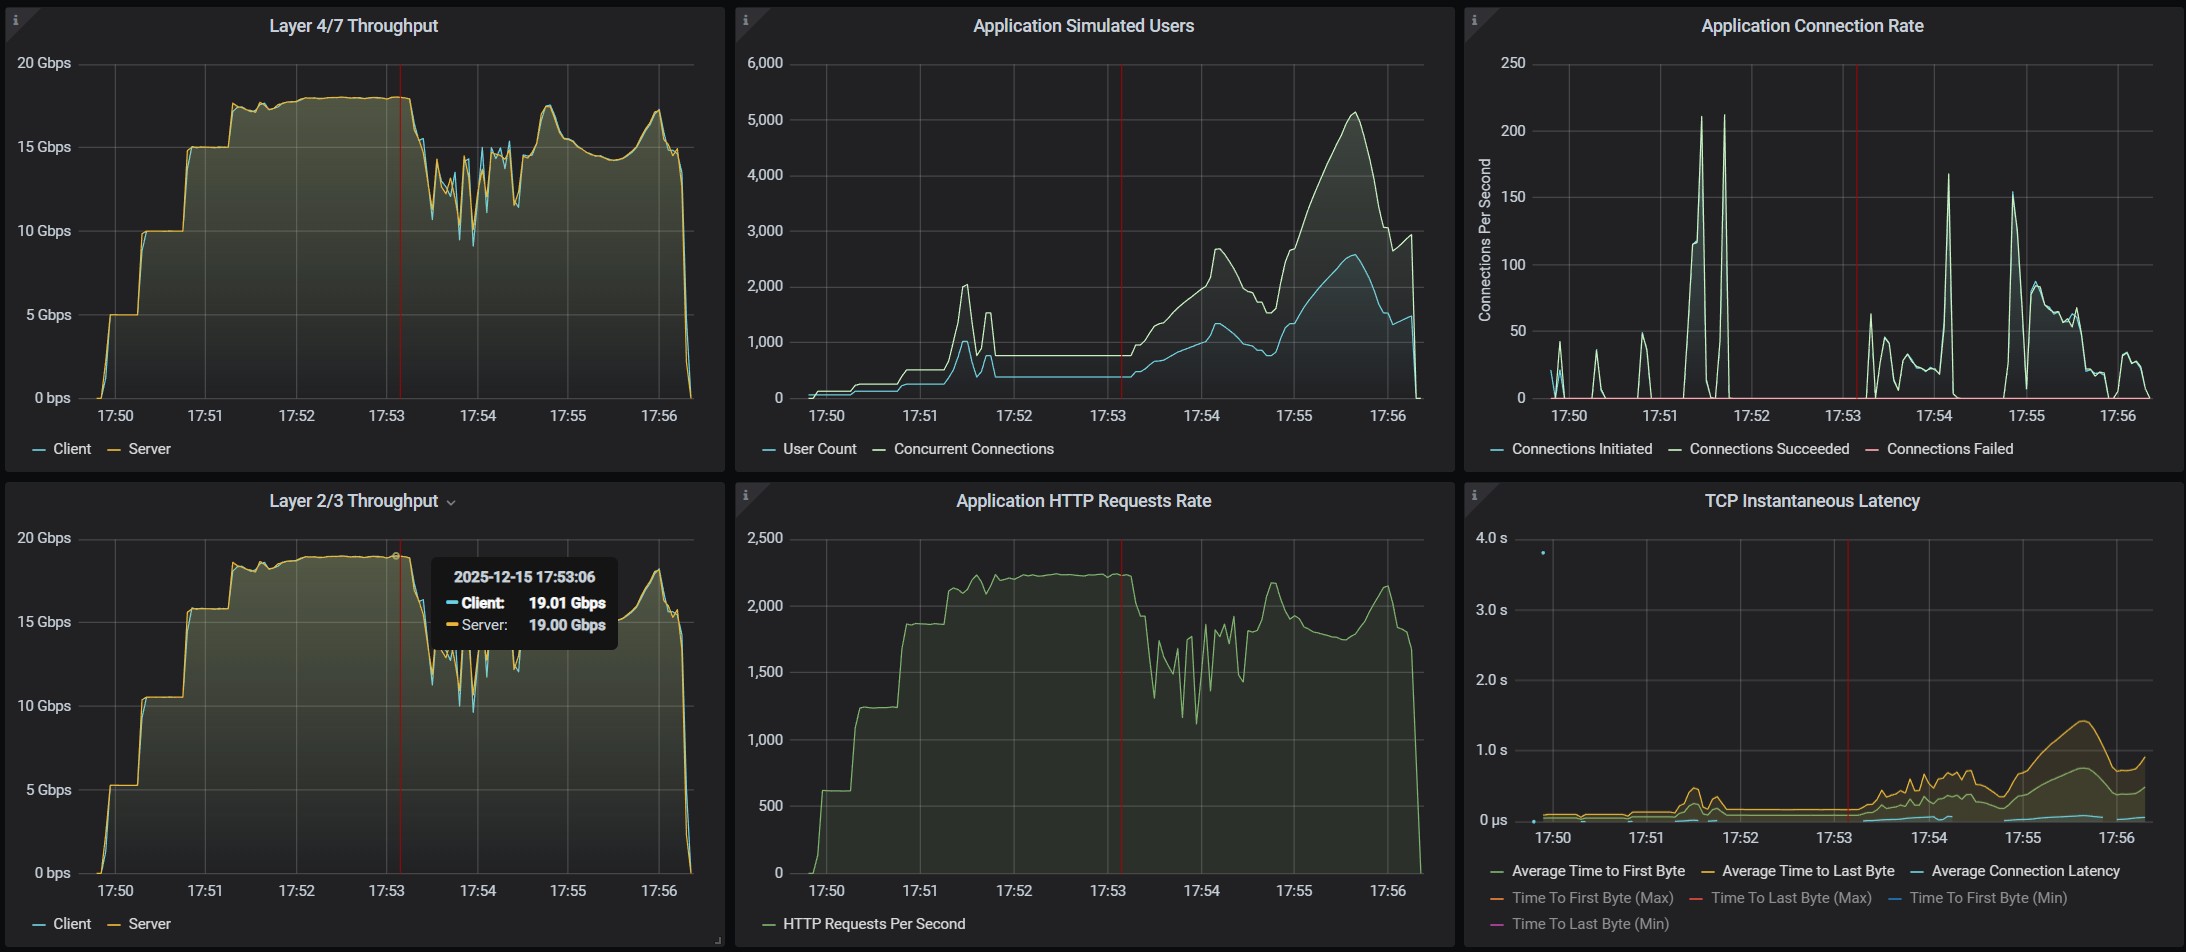Click the tooltip timestamp 2025-12-15 17:53:06
The width and height of the screenshot is (2186, 952).
click(x=524, y=577)
